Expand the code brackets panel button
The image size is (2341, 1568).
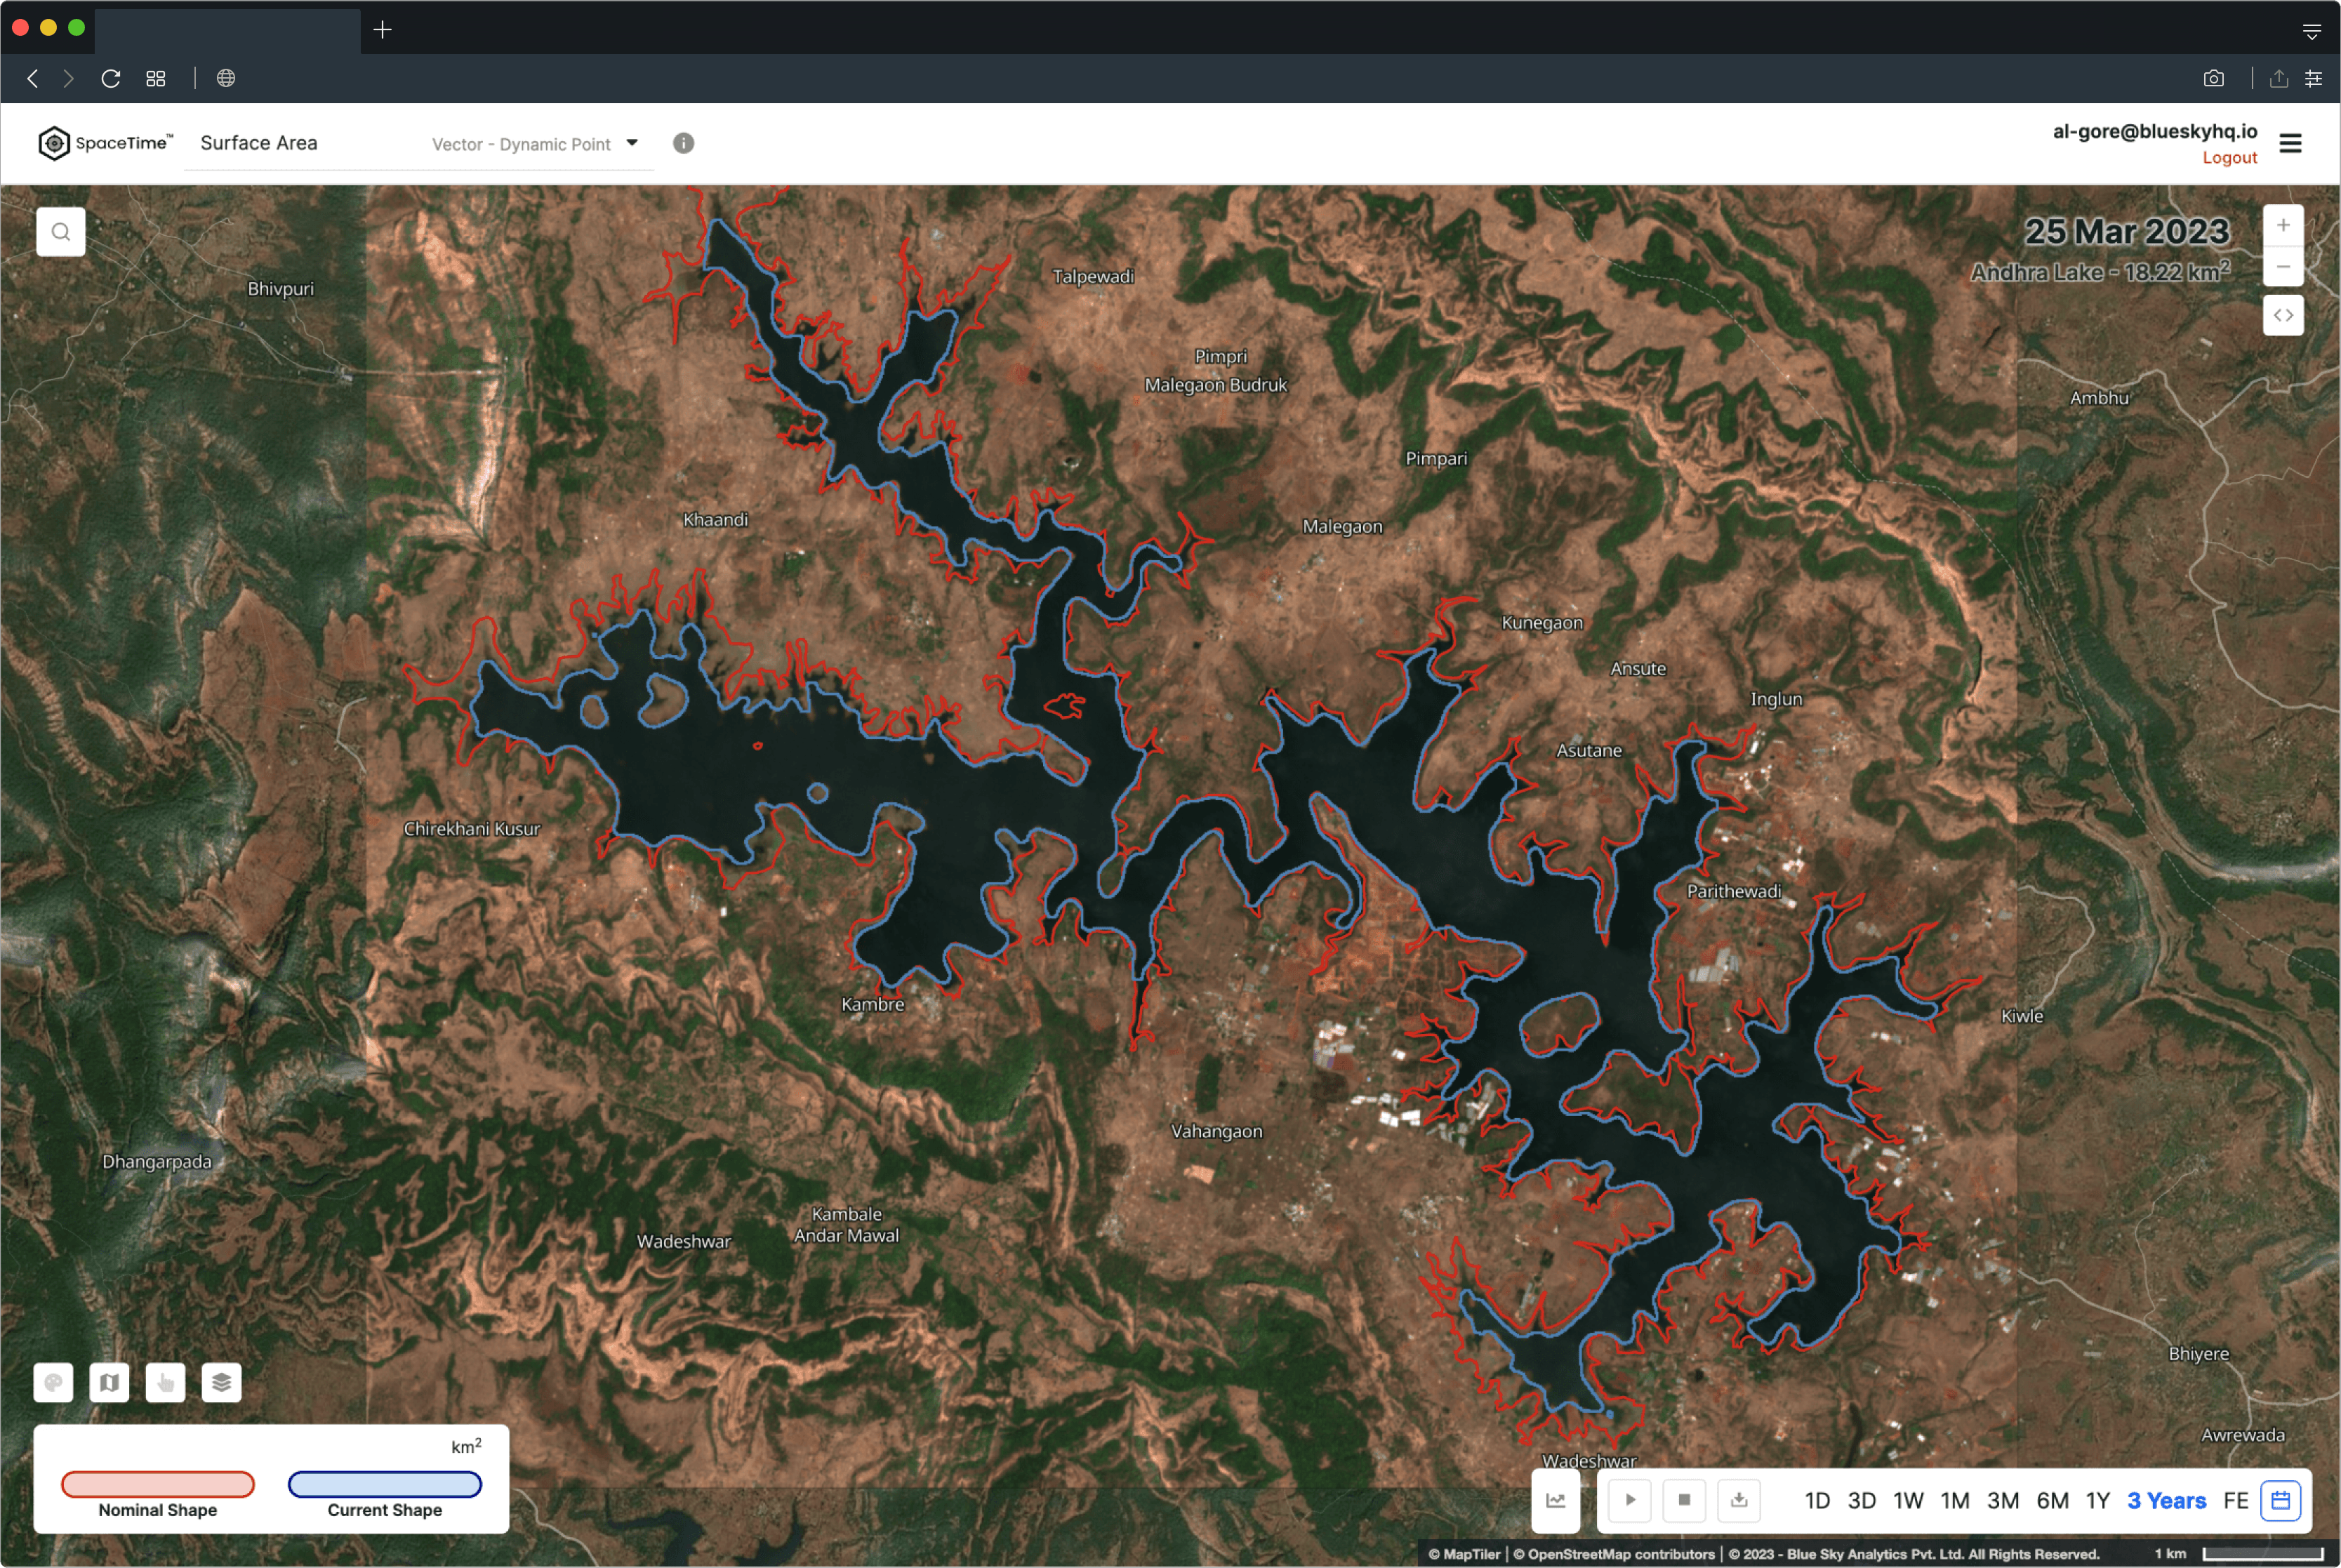click(2283, 315)
